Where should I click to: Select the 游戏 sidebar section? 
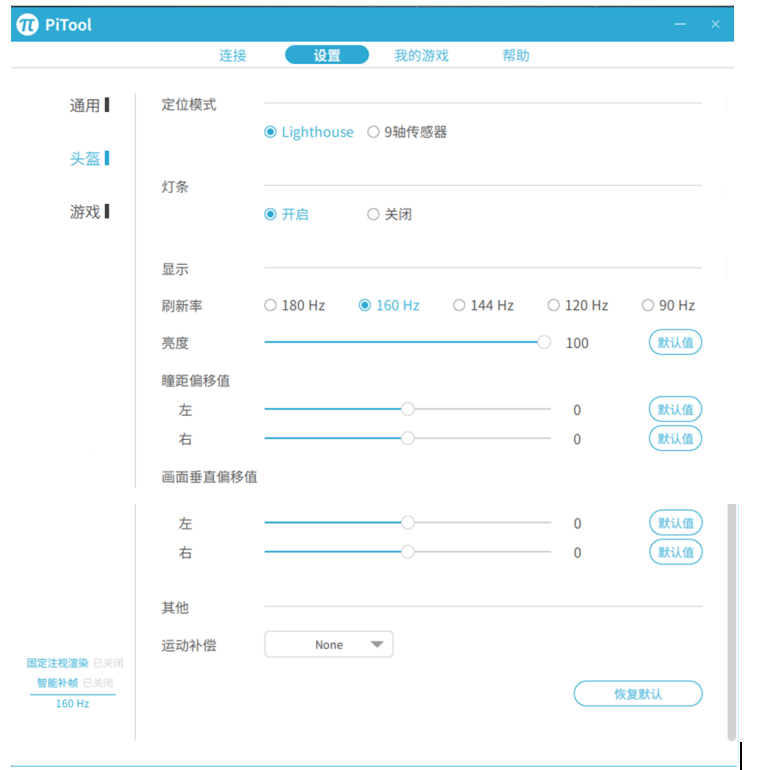(89, 212)
